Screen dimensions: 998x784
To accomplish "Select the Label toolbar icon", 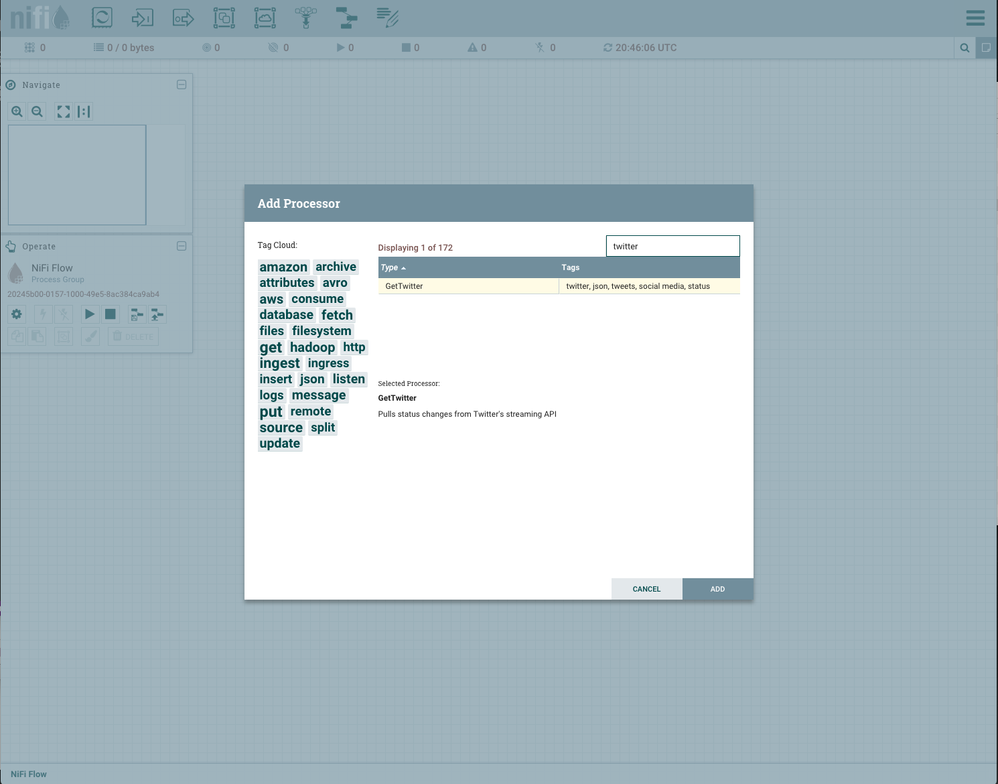I will pyautogui.click(x=387, y=17).
